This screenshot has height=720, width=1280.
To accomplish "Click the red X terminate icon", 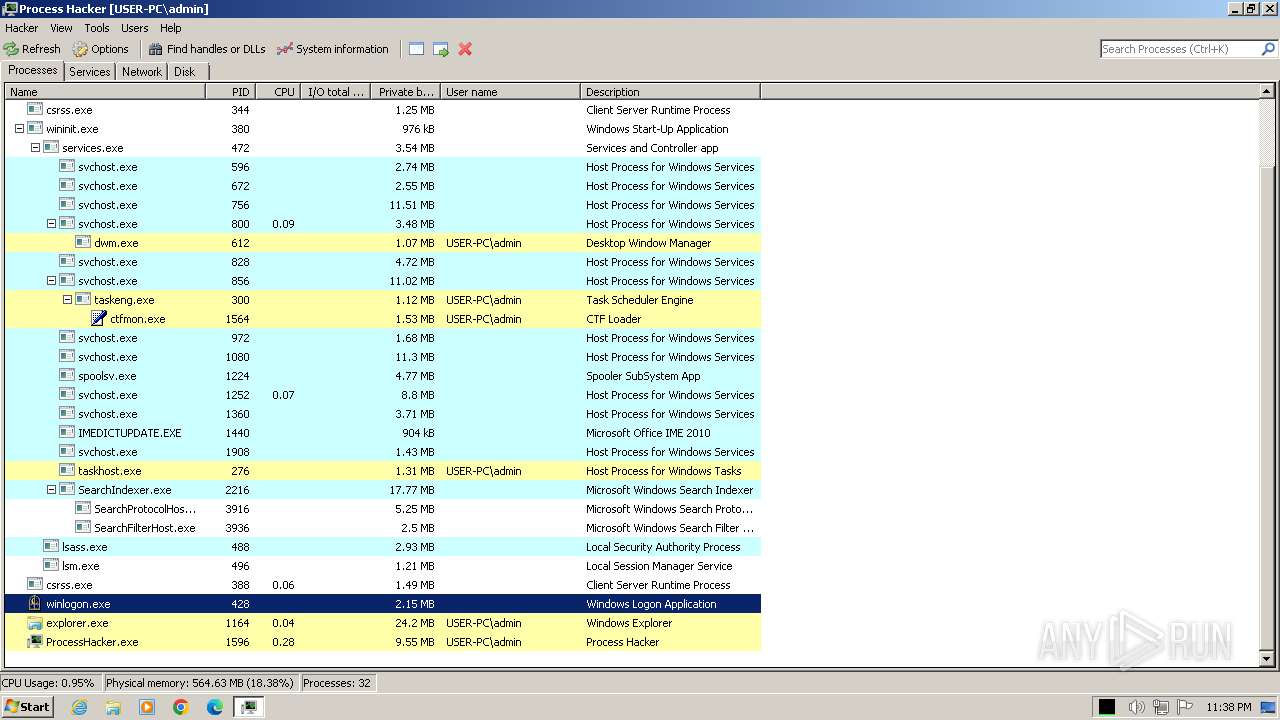I will [465, 49].
